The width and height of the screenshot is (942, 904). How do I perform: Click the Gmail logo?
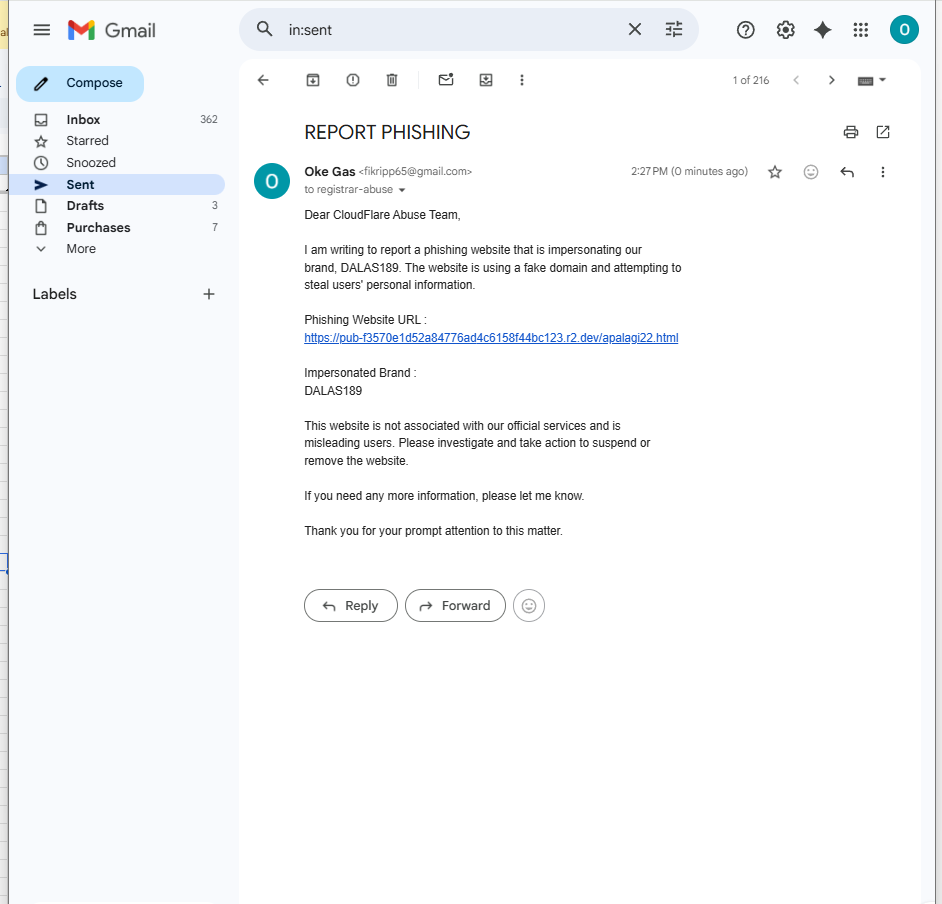tap(112, 30)
